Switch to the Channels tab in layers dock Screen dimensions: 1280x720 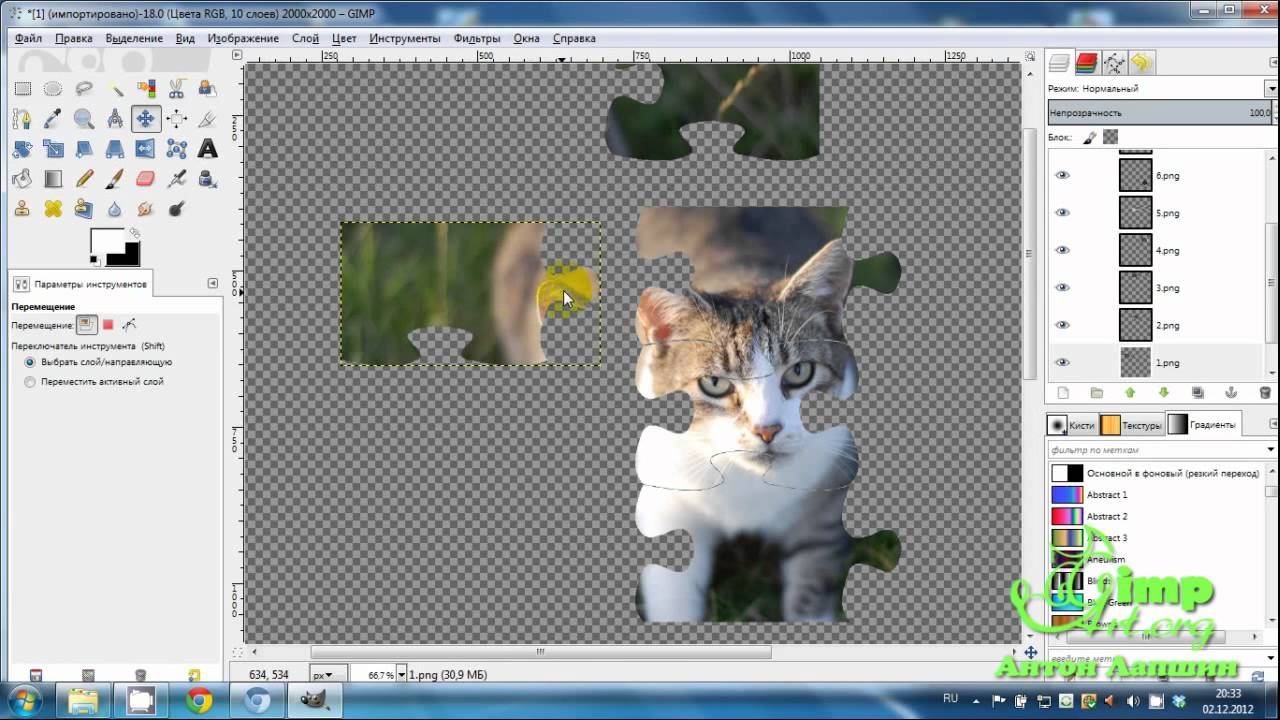pos(1087,64)
